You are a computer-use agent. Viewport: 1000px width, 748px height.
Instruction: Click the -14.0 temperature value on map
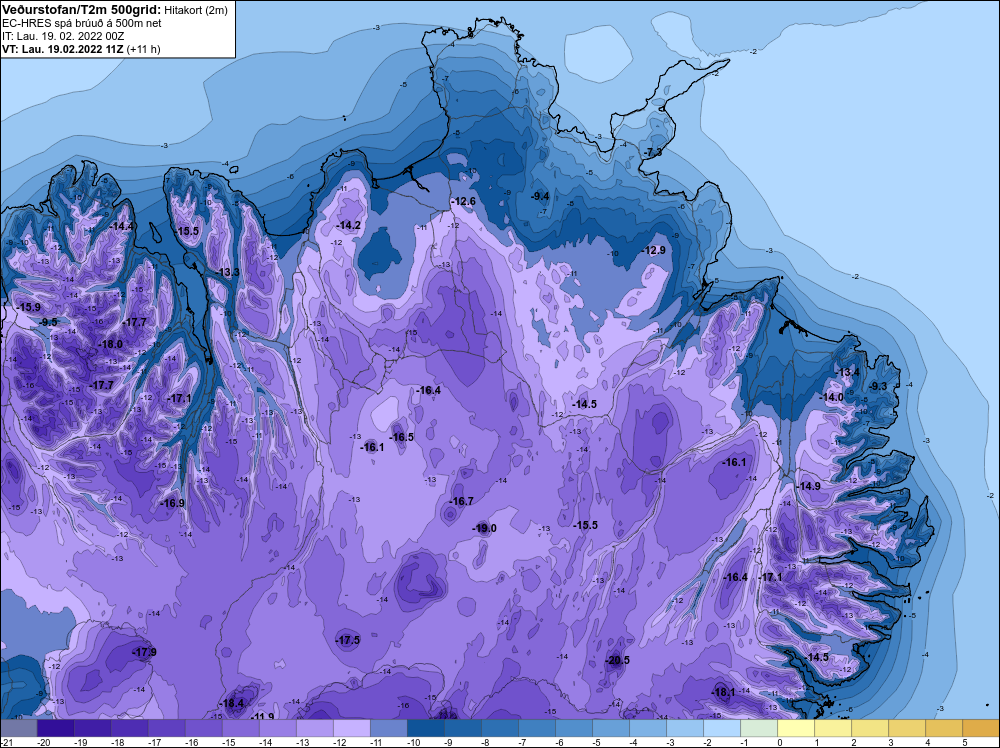point(830,397)
